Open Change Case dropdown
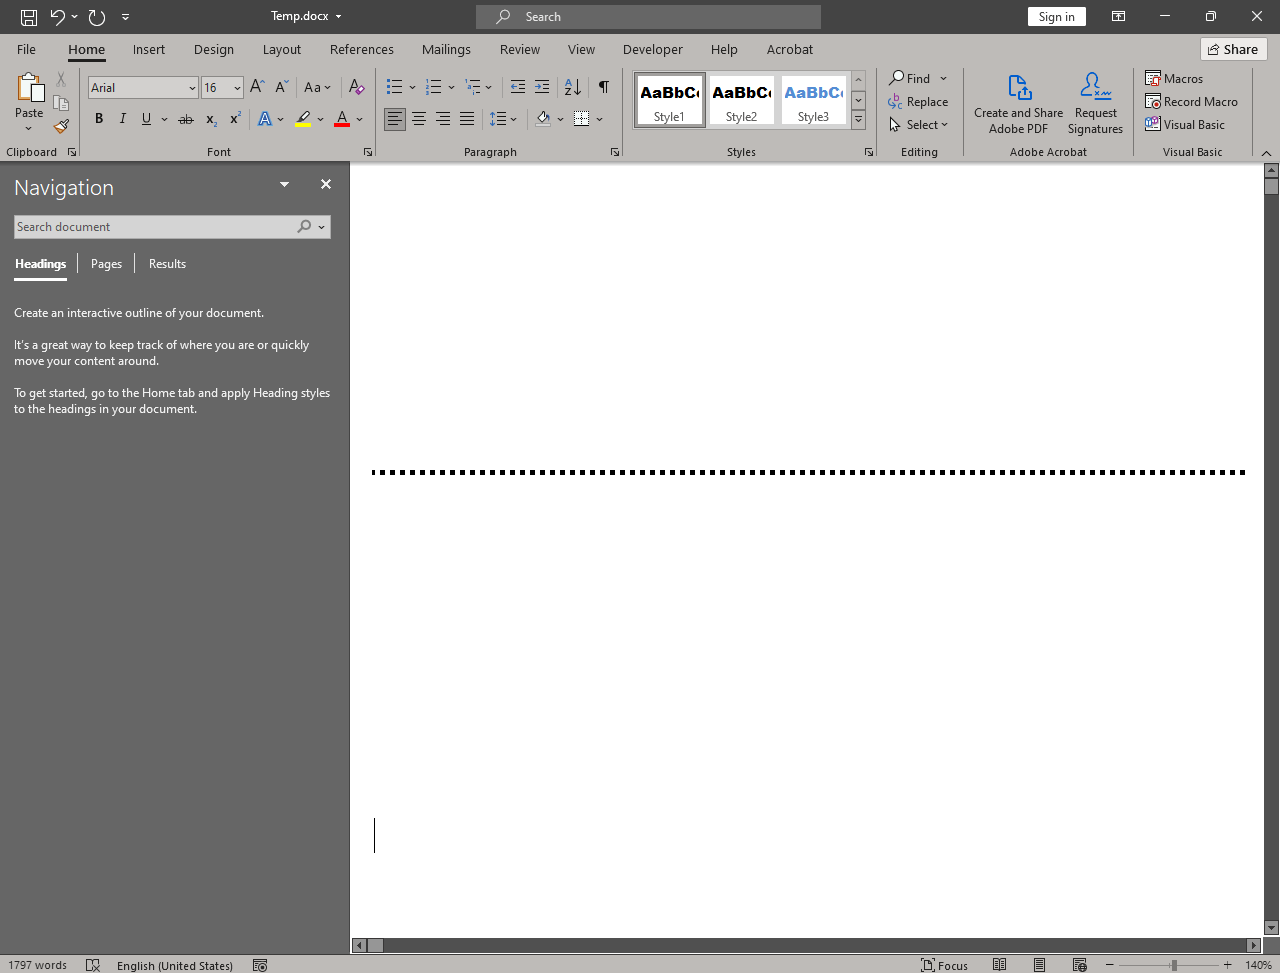This screenshot has width=1280, height=973. click(317, 87)
